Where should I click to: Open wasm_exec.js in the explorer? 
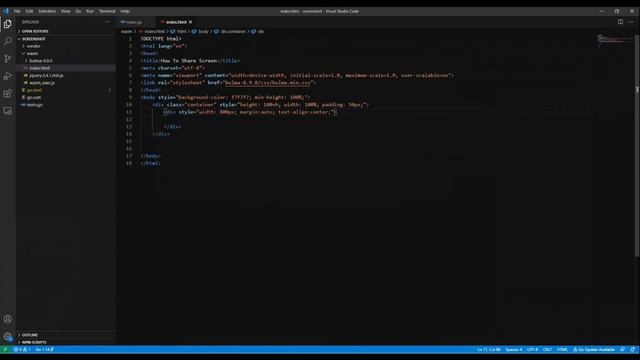pyautogui.click(x=66, y=83)
